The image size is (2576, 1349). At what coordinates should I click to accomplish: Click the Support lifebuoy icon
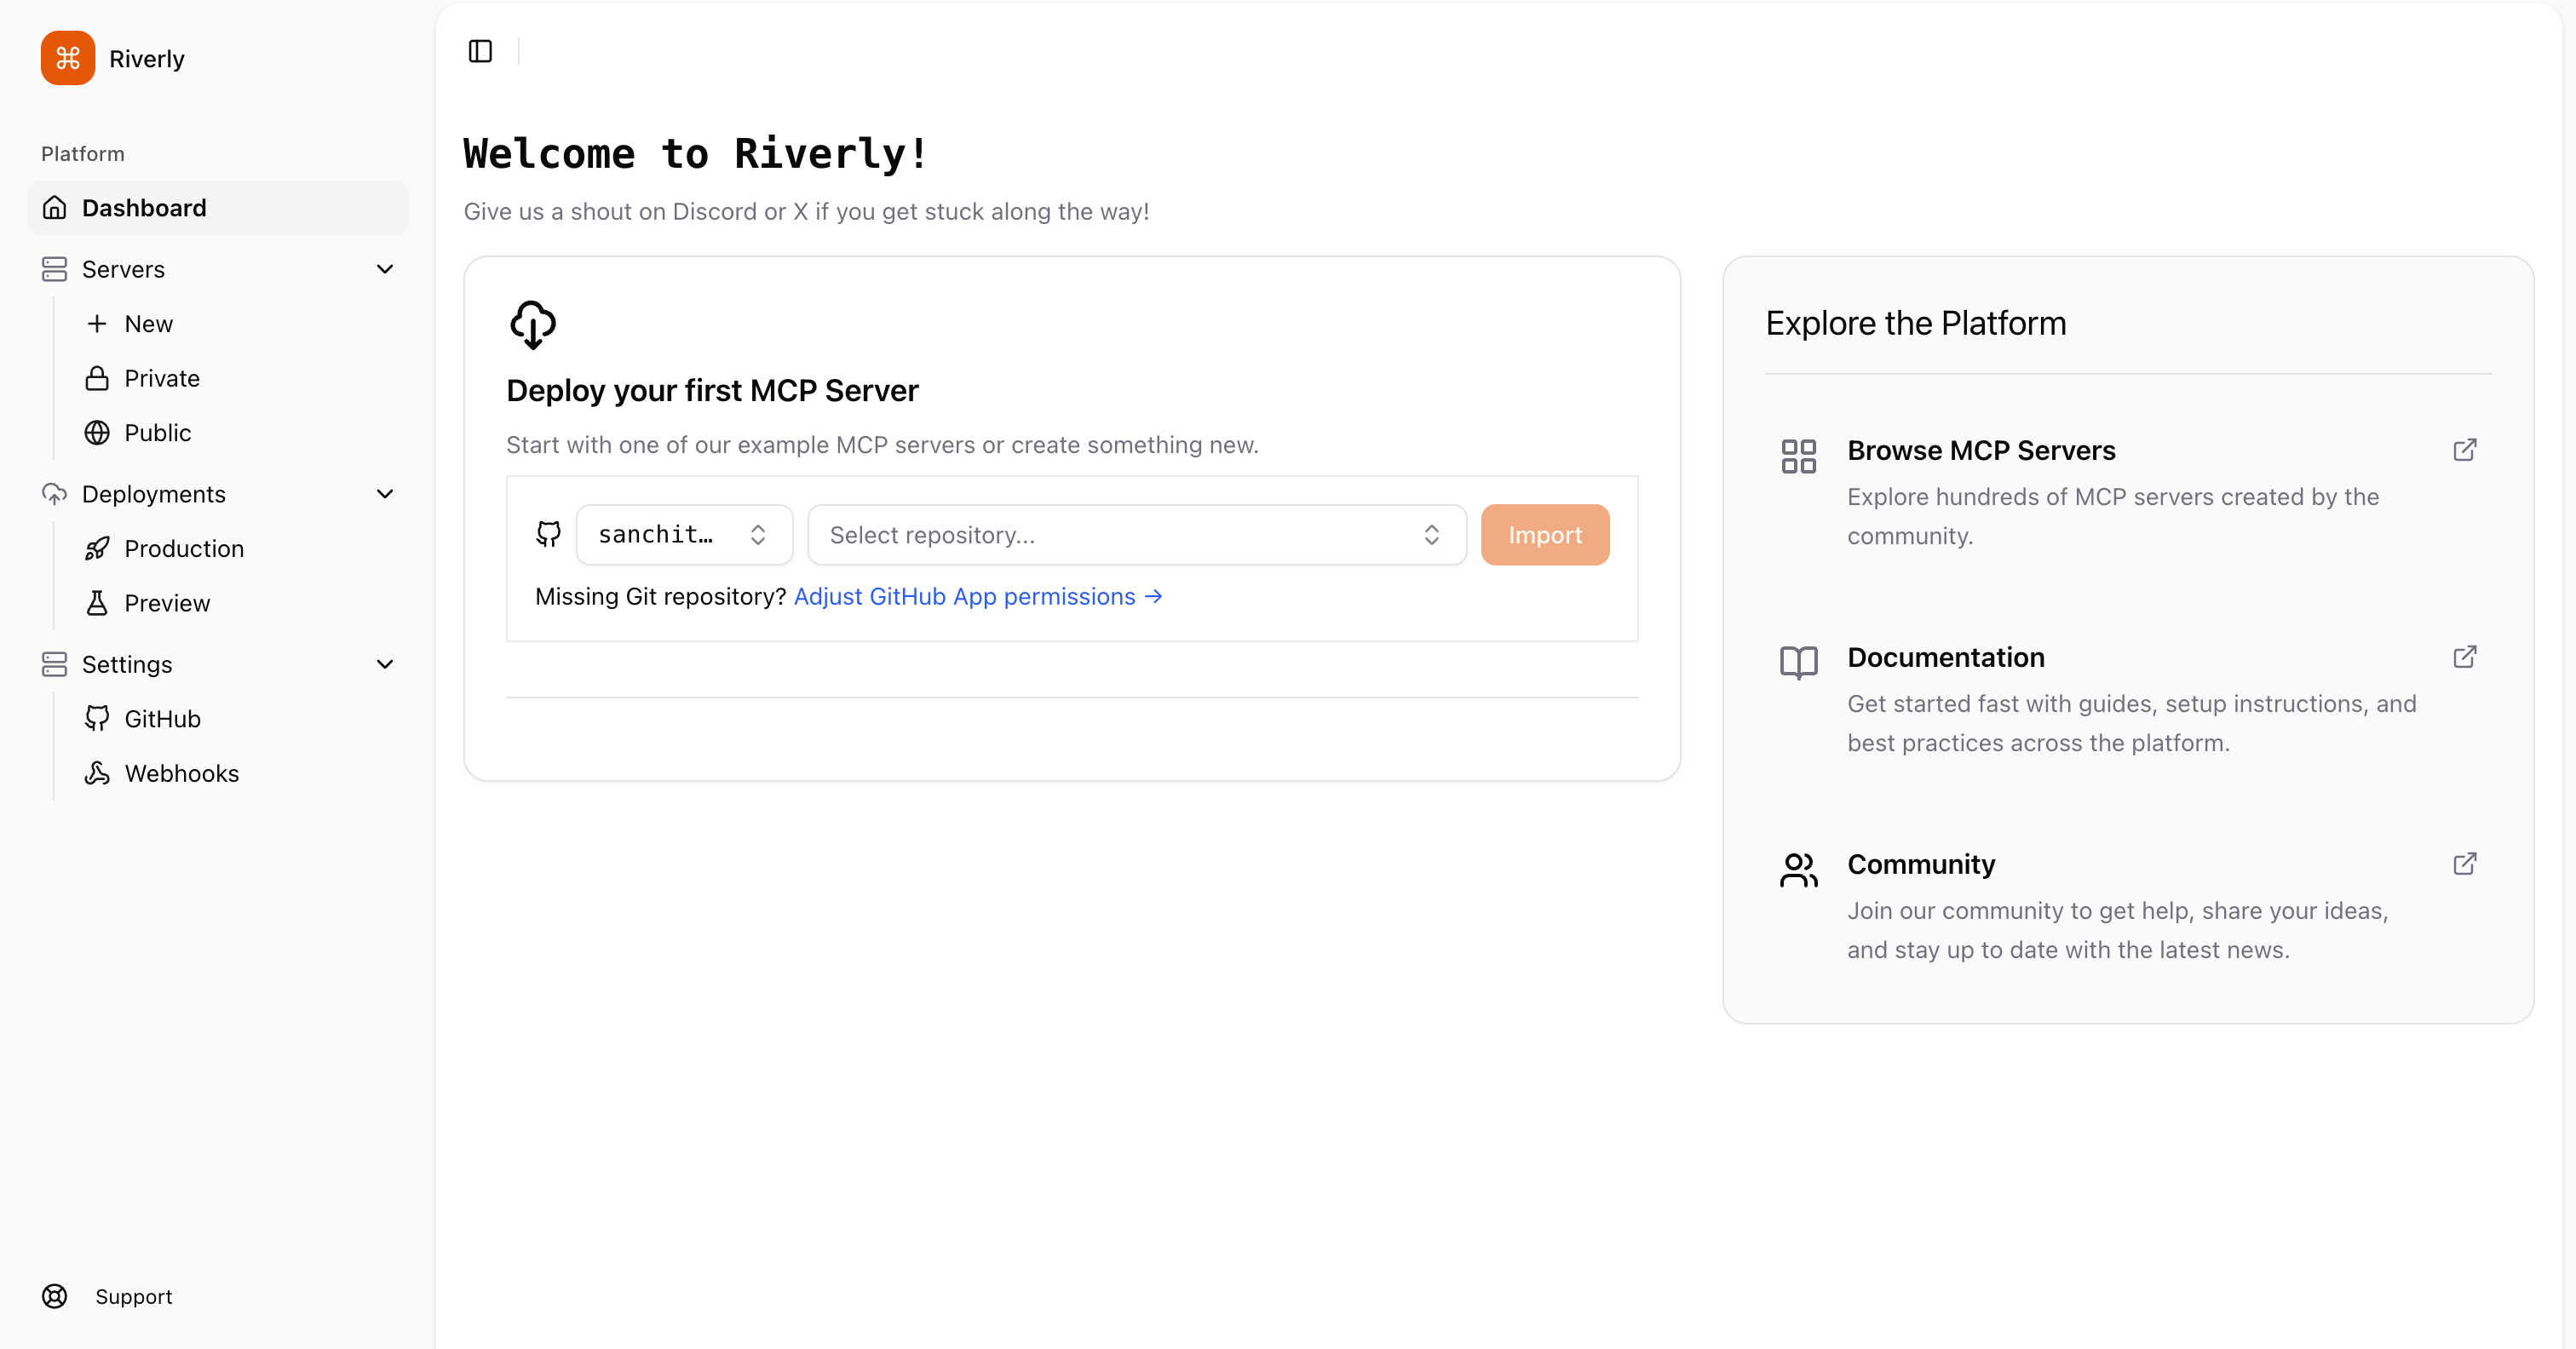55,1296
